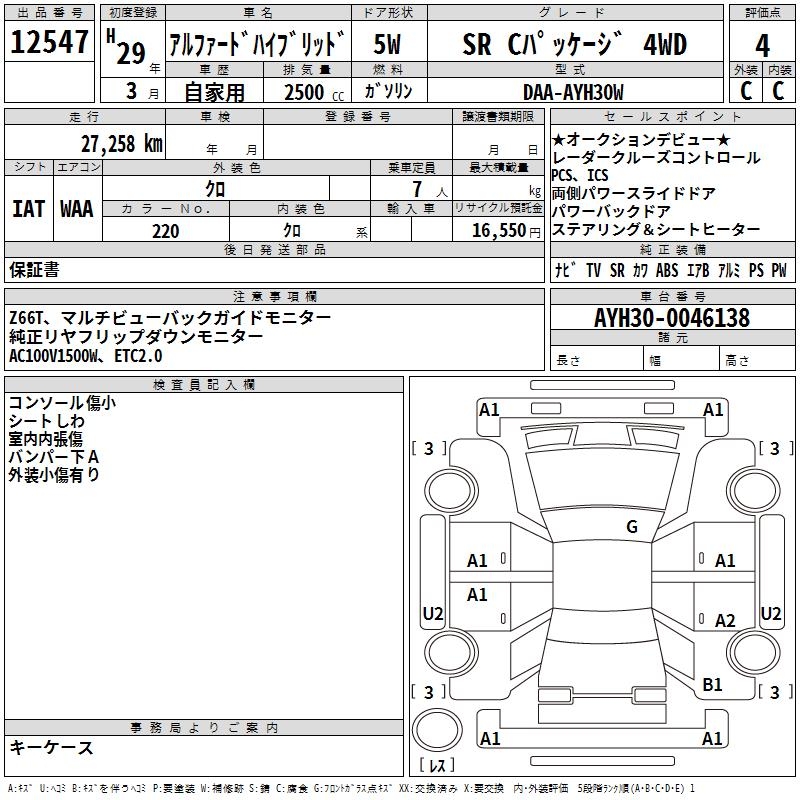Select first registration year H29

coord(127,48)
